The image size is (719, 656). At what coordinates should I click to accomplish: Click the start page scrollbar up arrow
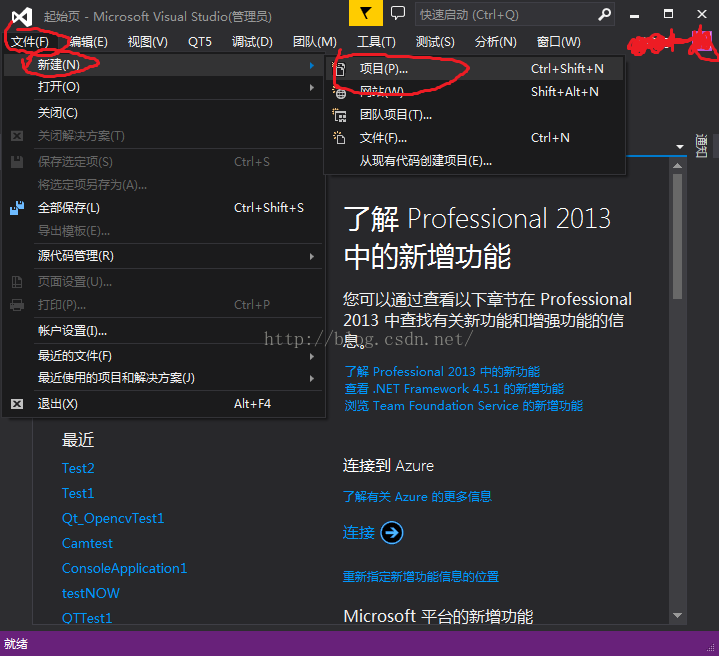click(x=678, y=165)
